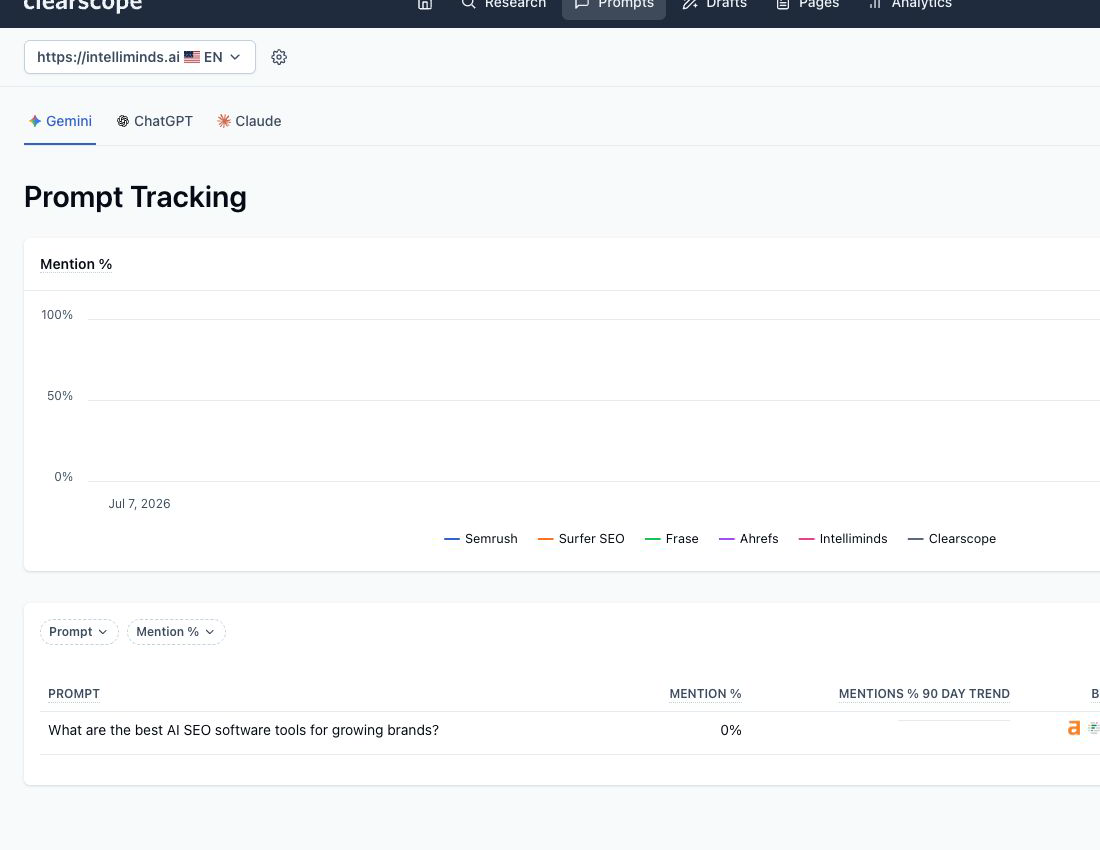Click the Mention % chart title

(76, 264)
